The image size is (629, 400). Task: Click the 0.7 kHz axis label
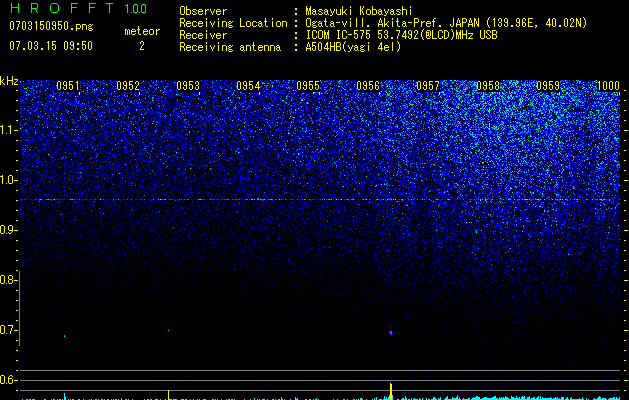coord(8,330)
